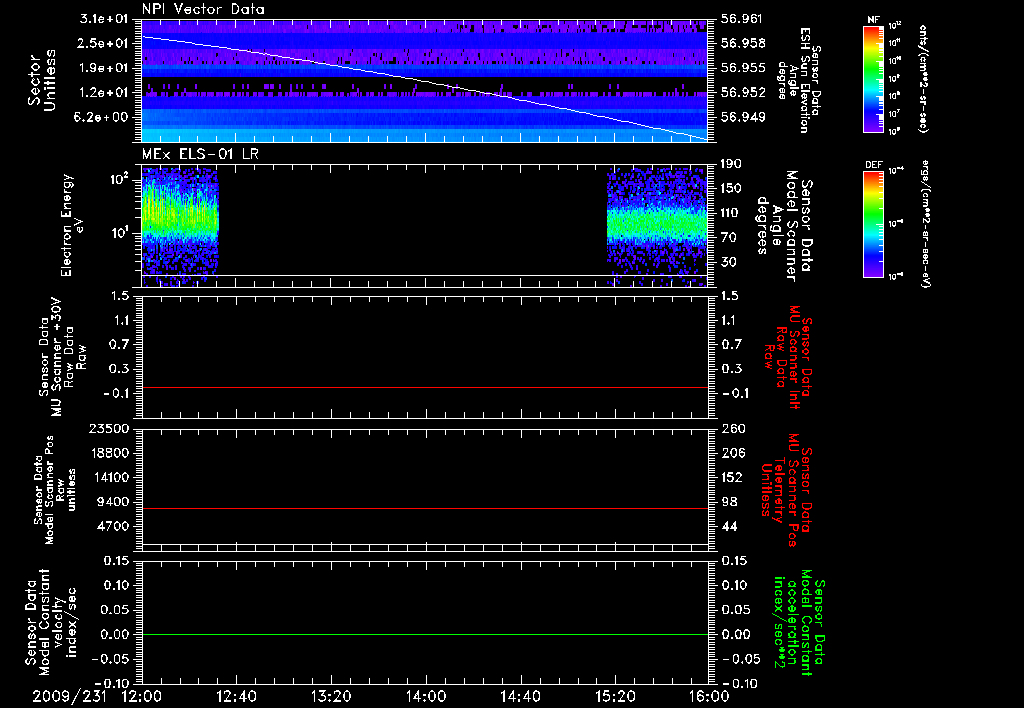Click the "MU Scanner +30V" axis label
The width and height of the screenshot is (1024, 708).
59,357
